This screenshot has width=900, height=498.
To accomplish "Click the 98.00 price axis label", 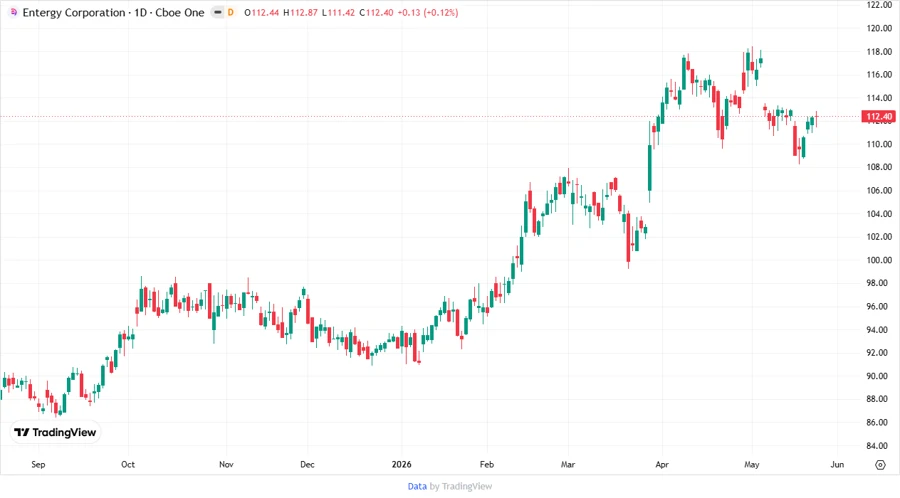I will [x=881, y=283].
